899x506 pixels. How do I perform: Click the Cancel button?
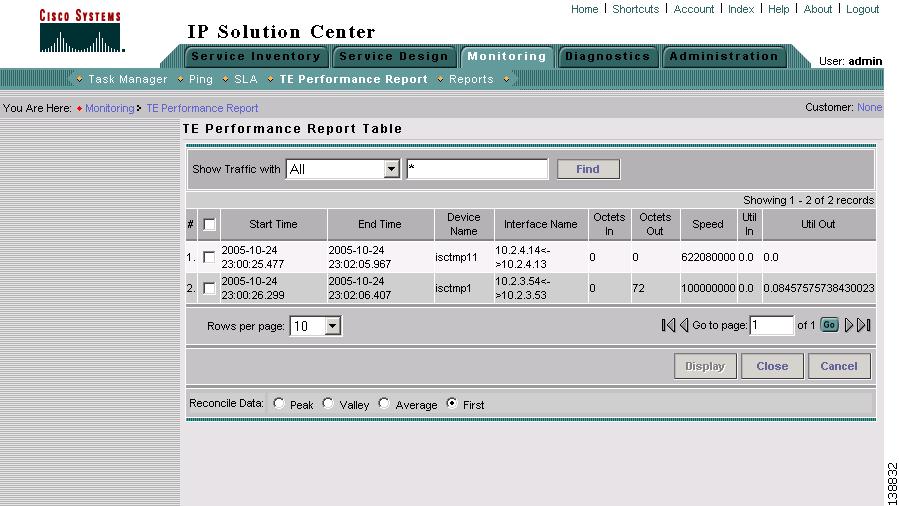tap(839, 366)
